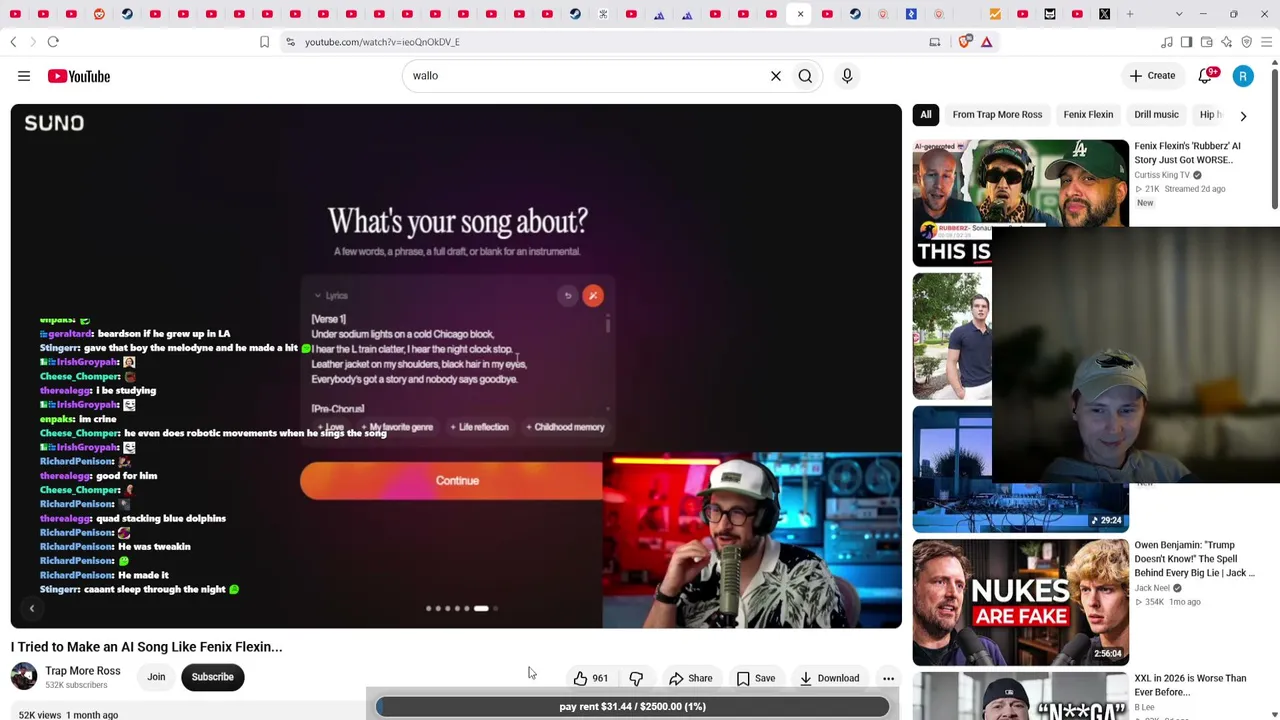Screen dimensions: 1280x720
Task: Download the video
Action: pyautogui.click(x=829, y=679)
